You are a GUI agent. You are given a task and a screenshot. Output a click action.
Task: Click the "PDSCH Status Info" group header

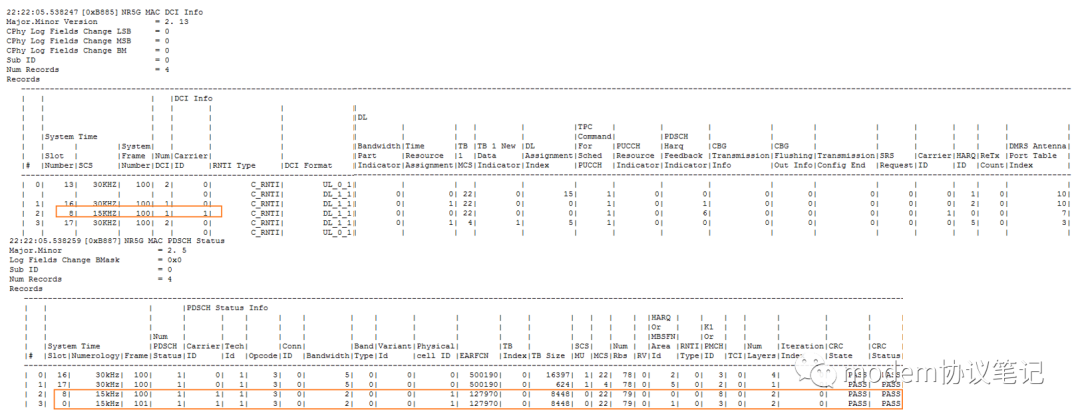pos(227,308)
